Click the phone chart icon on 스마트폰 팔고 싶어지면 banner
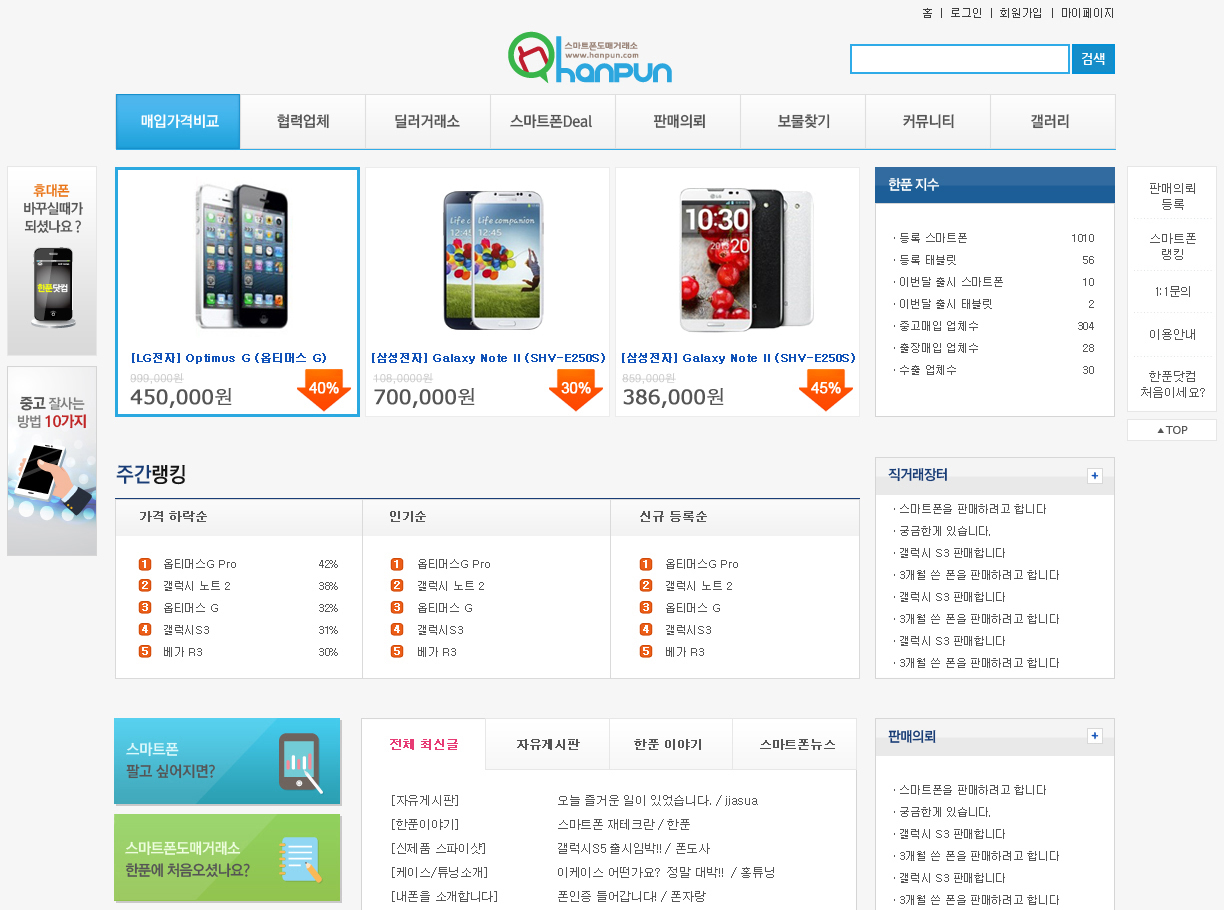Screen dimensions: 1224x910 click(300, 763)
